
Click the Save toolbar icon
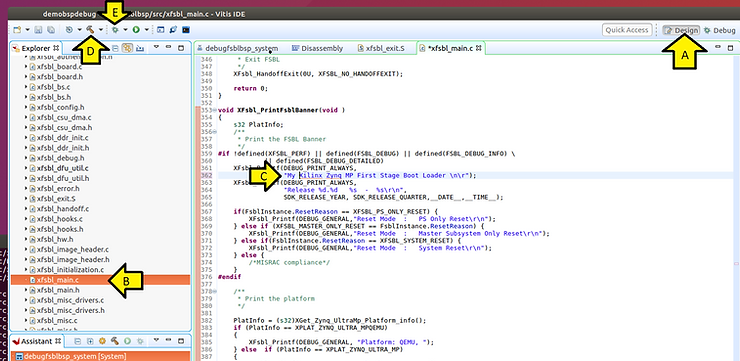click(38, 30)
